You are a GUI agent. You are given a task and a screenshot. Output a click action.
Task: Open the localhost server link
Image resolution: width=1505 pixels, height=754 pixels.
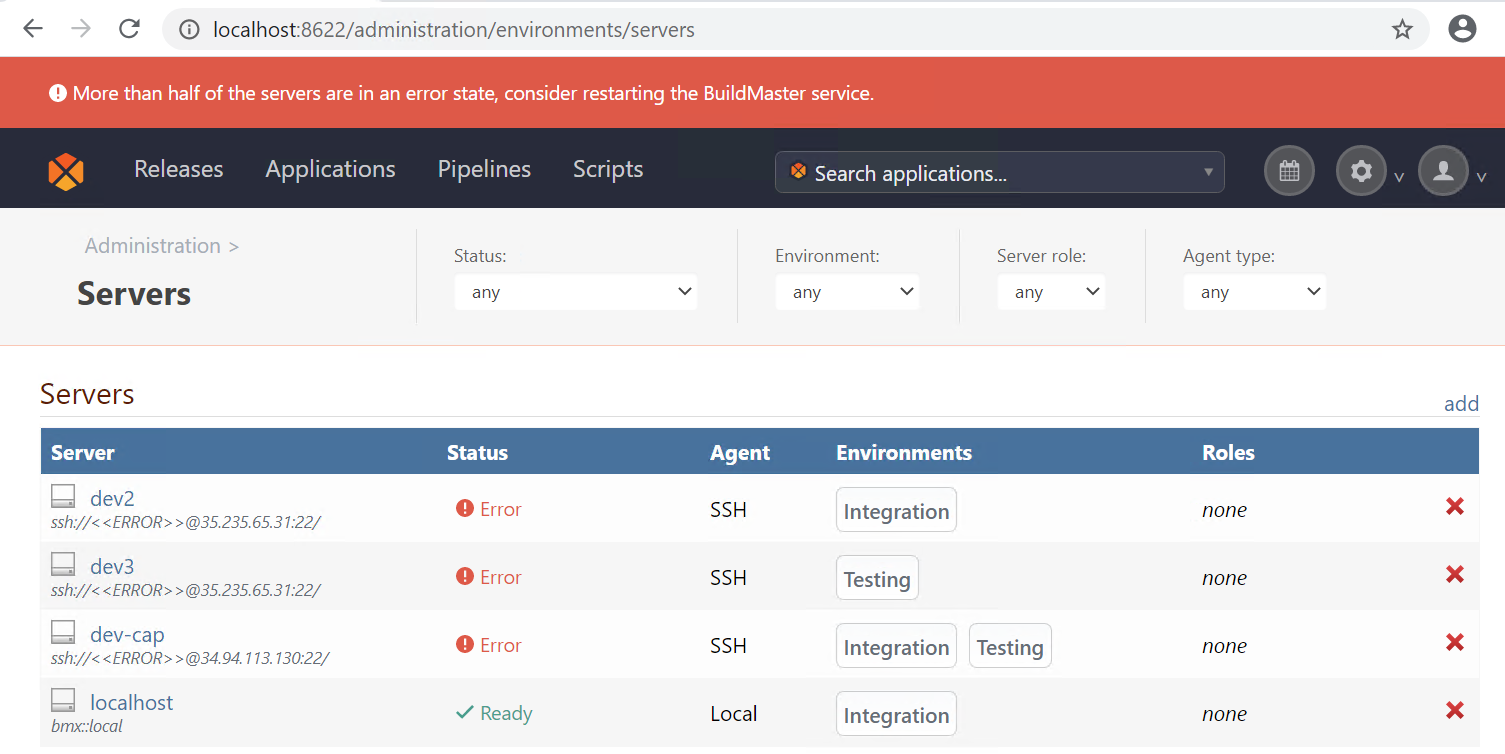131,702
